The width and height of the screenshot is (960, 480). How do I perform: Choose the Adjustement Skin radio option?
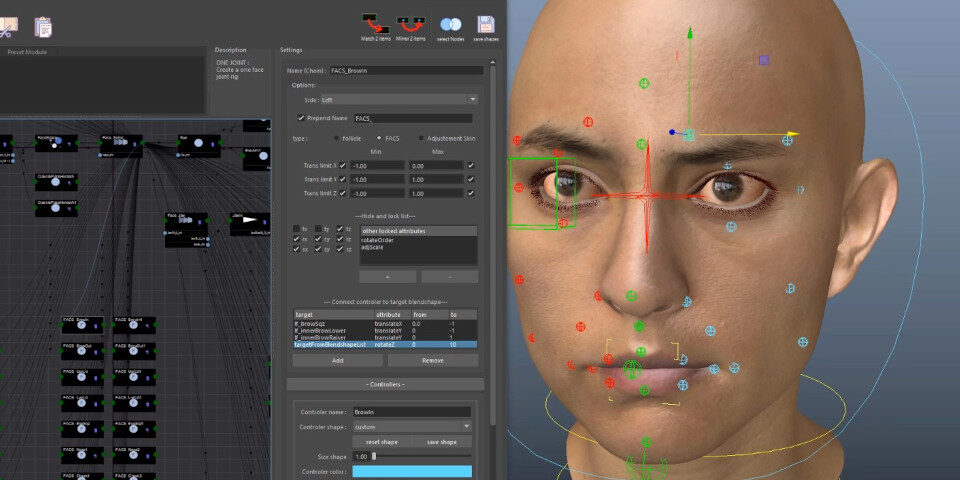tap(419, 138)
